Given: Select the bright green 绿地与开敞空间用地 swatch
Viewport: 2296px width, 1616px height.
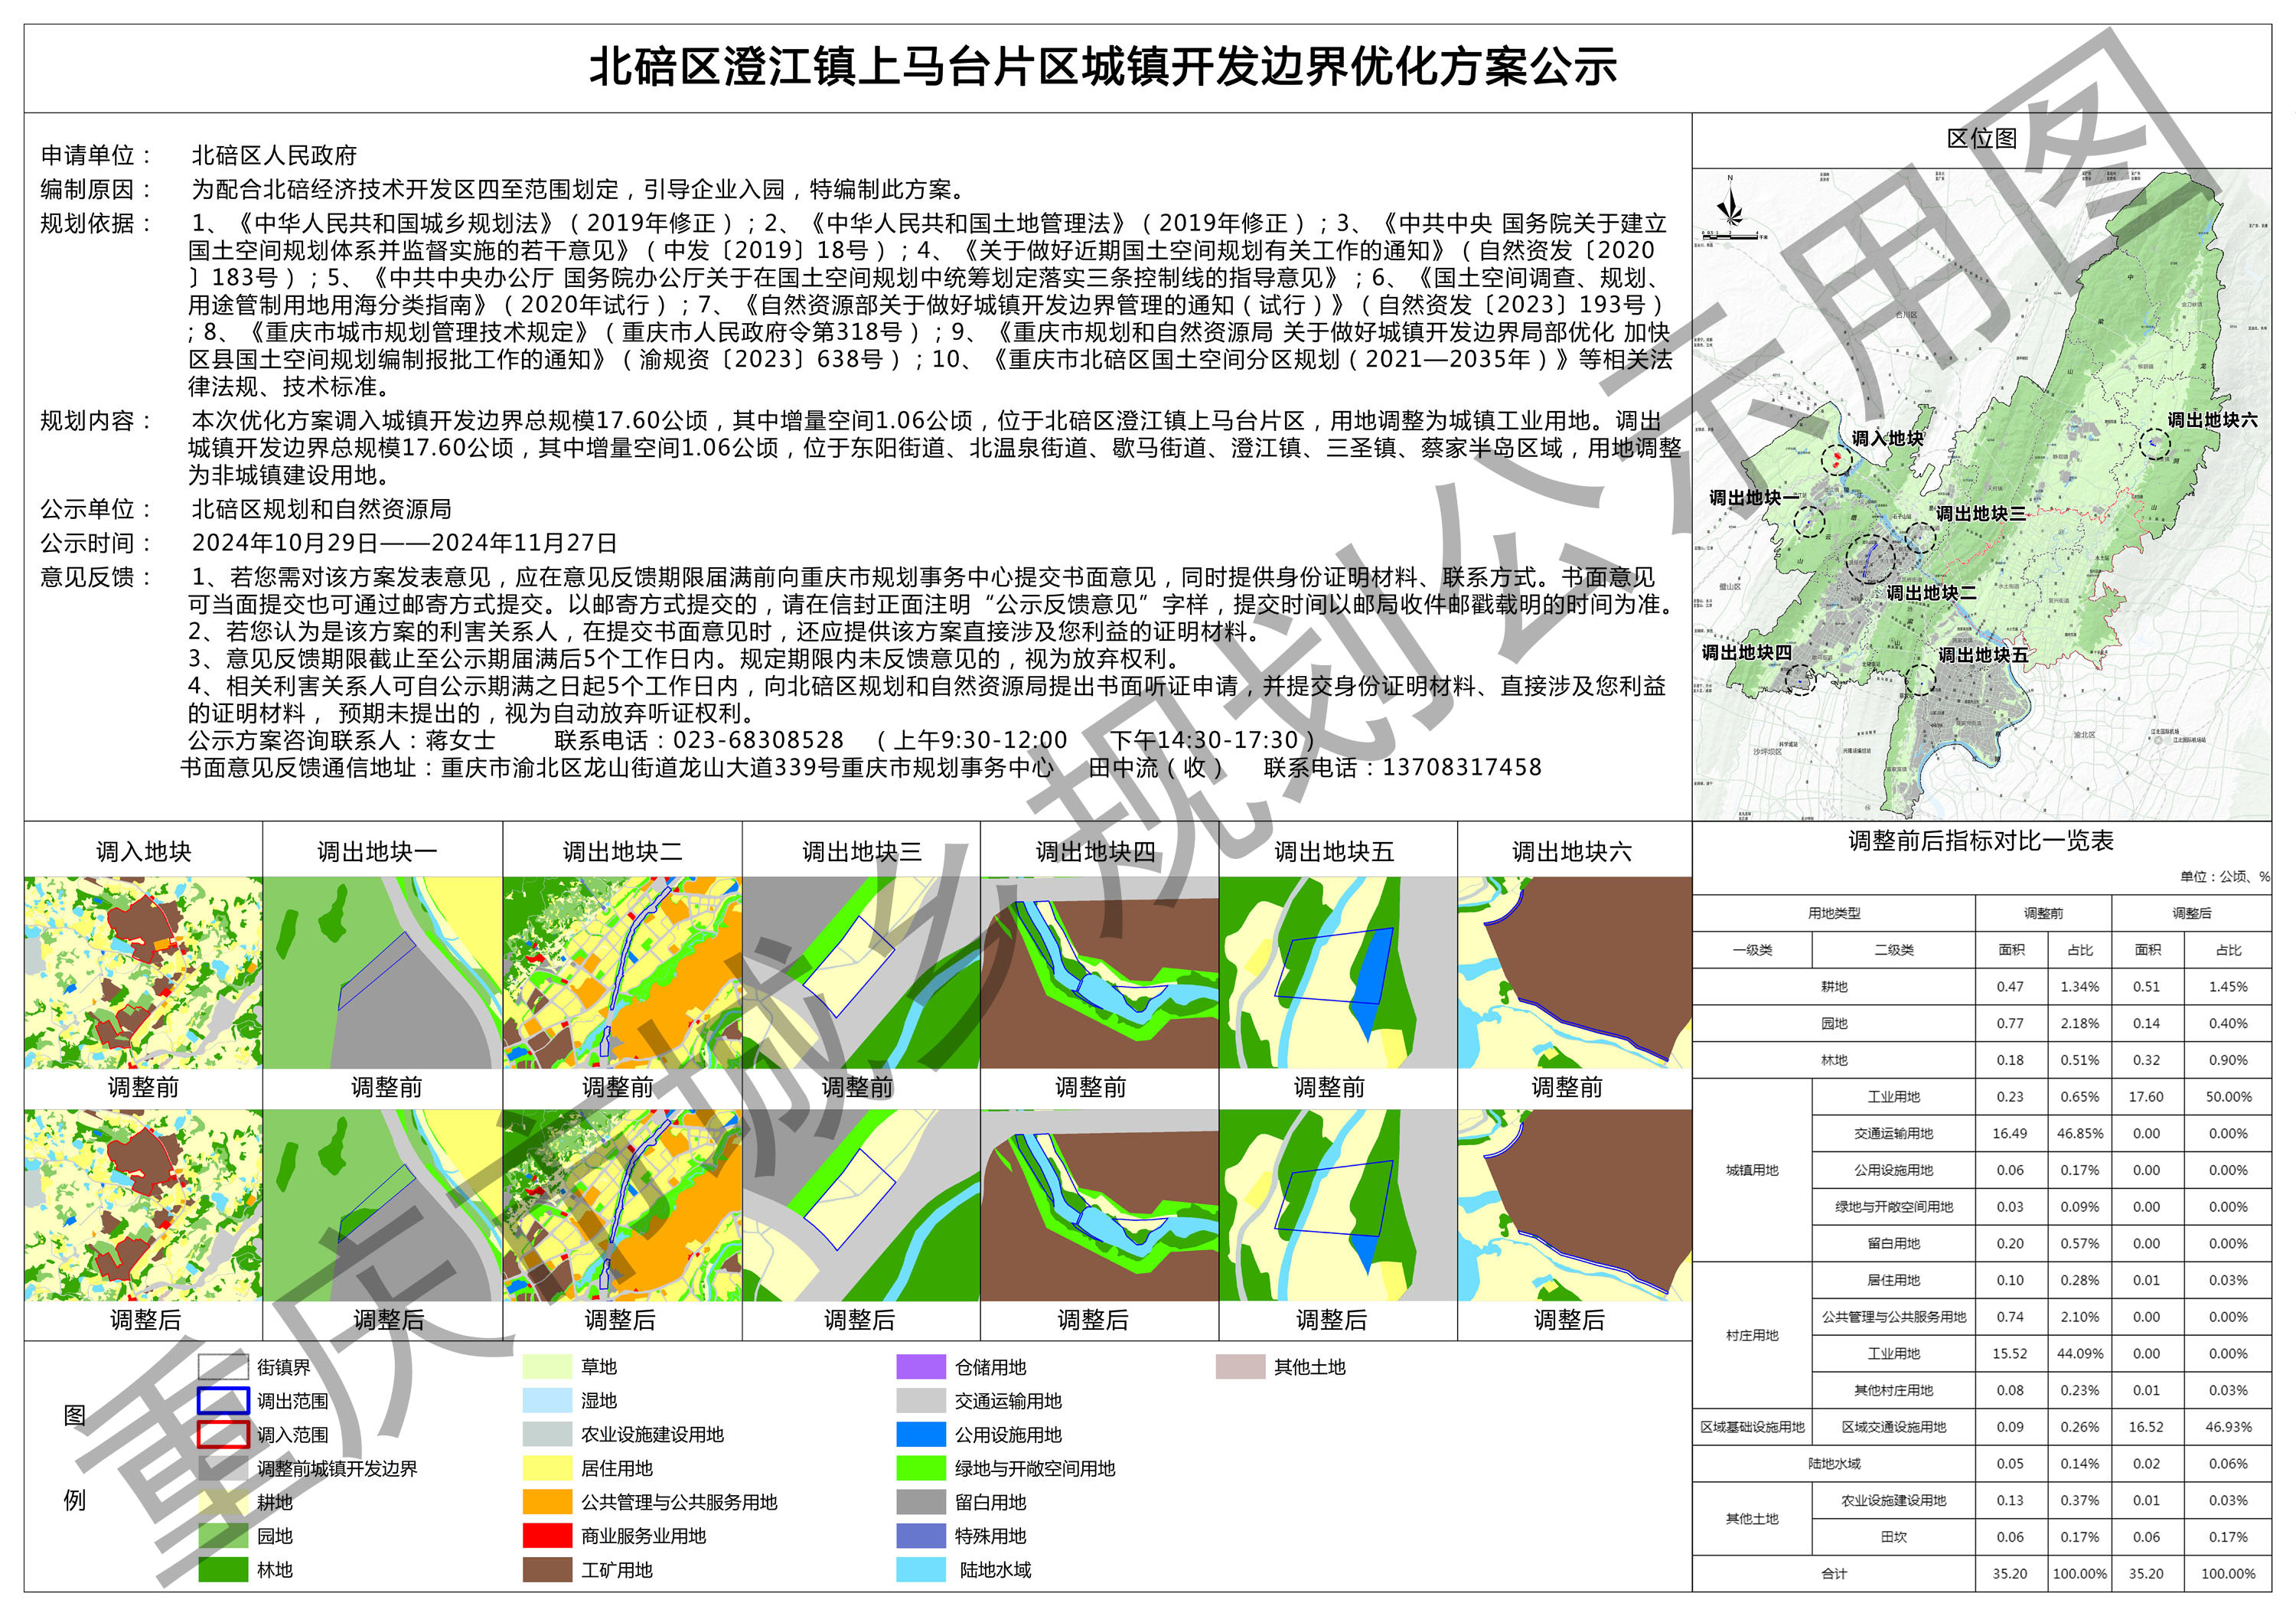Looking at the screenshot, I should 921,1468.
